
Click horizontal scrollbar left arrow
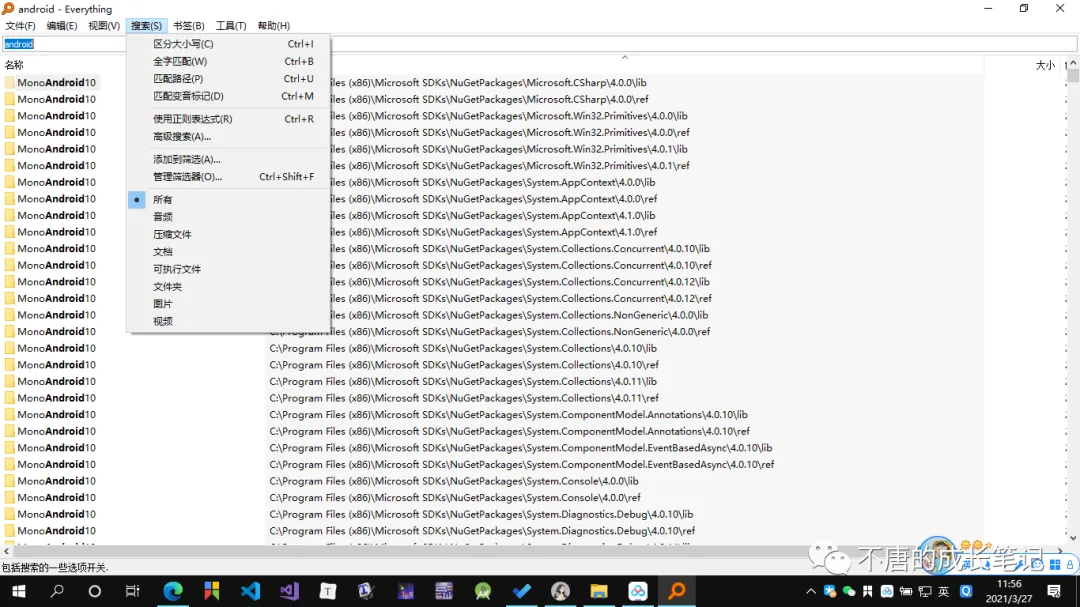tap(6, 551)
